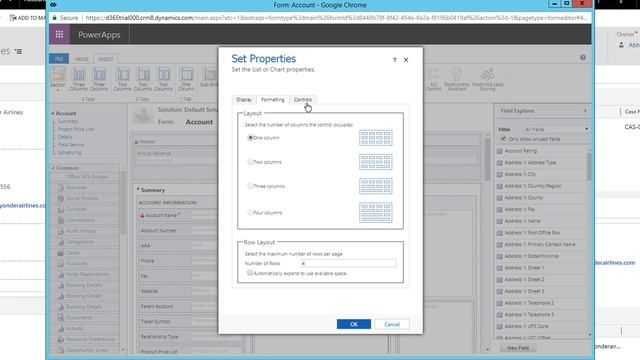Select Address 1: Post Office Box field
This screenshot has height=360, width=640.
[532, 233]
